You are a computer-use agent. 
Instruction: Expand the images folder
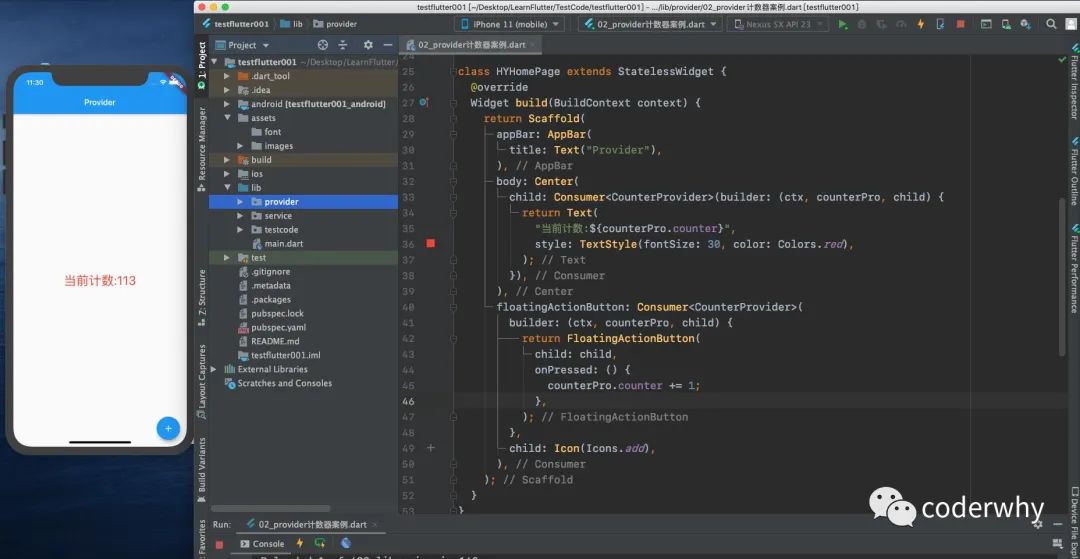[x=240, y=146]
